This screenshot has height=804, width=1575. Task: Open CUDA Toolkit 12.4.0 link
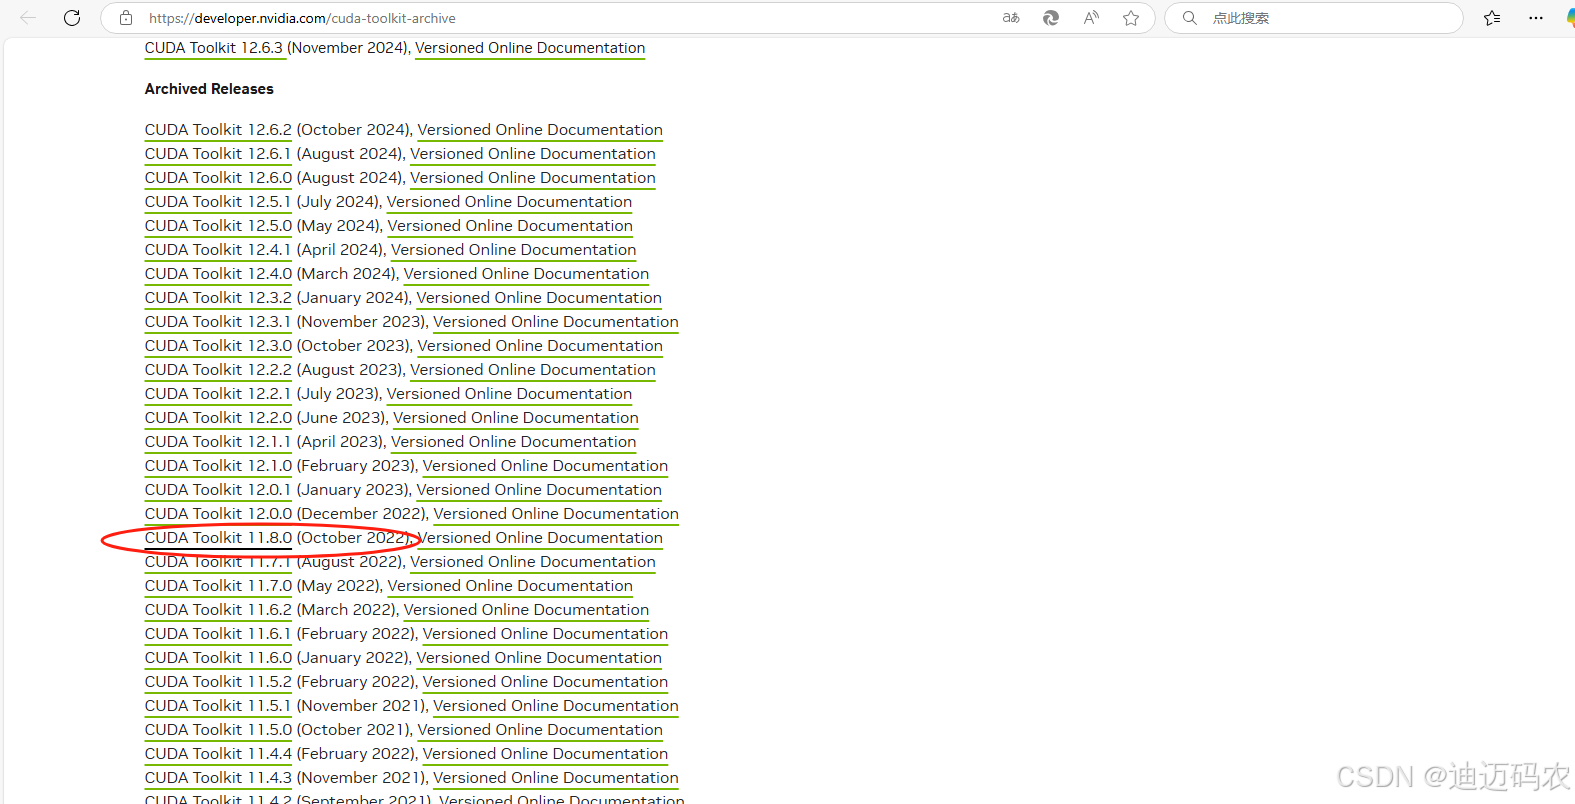coord(218,274)
